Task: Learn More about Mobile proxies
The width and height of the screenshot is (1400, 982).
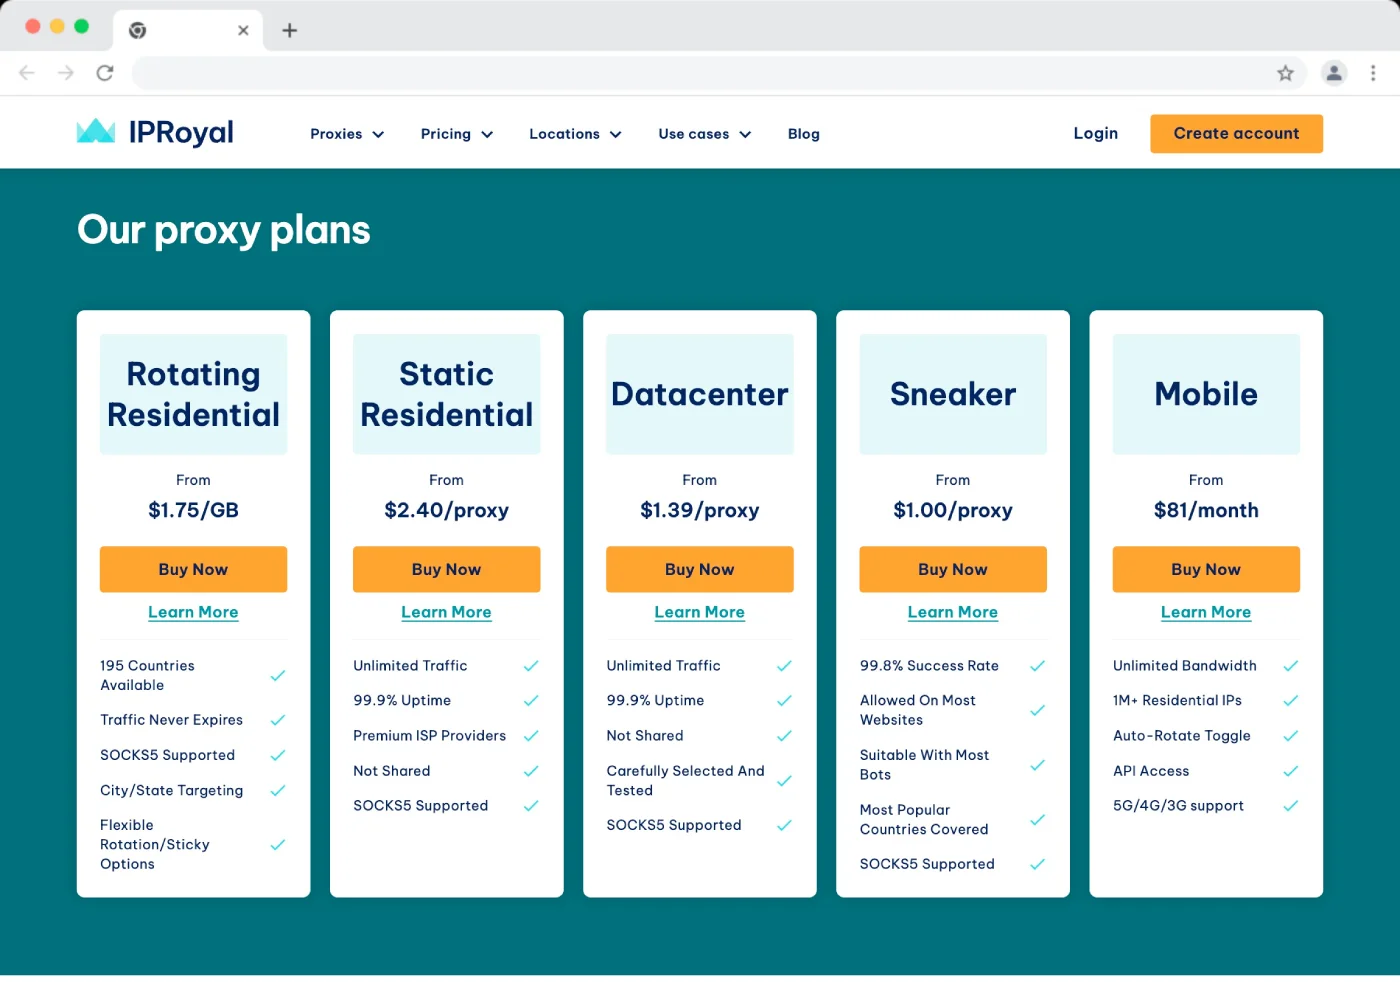Action: tap(1206, 612)
